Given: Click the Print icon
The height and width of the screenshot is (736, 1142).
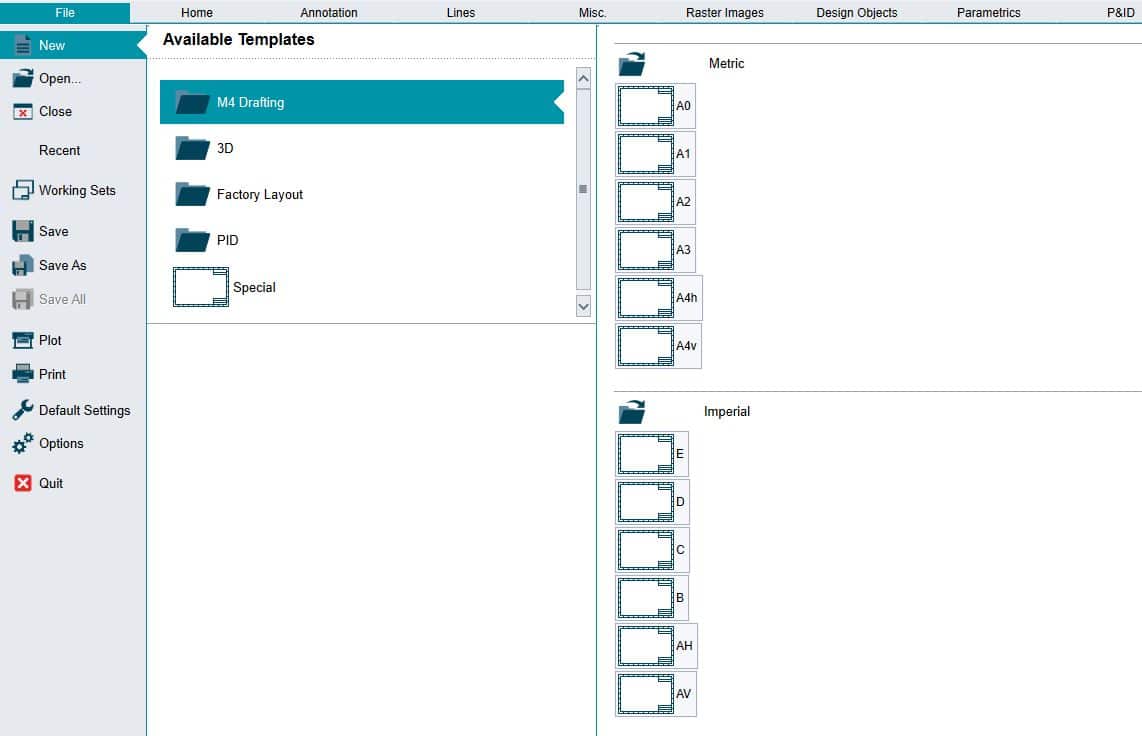Looking at the screenshot, I should 22,374.
